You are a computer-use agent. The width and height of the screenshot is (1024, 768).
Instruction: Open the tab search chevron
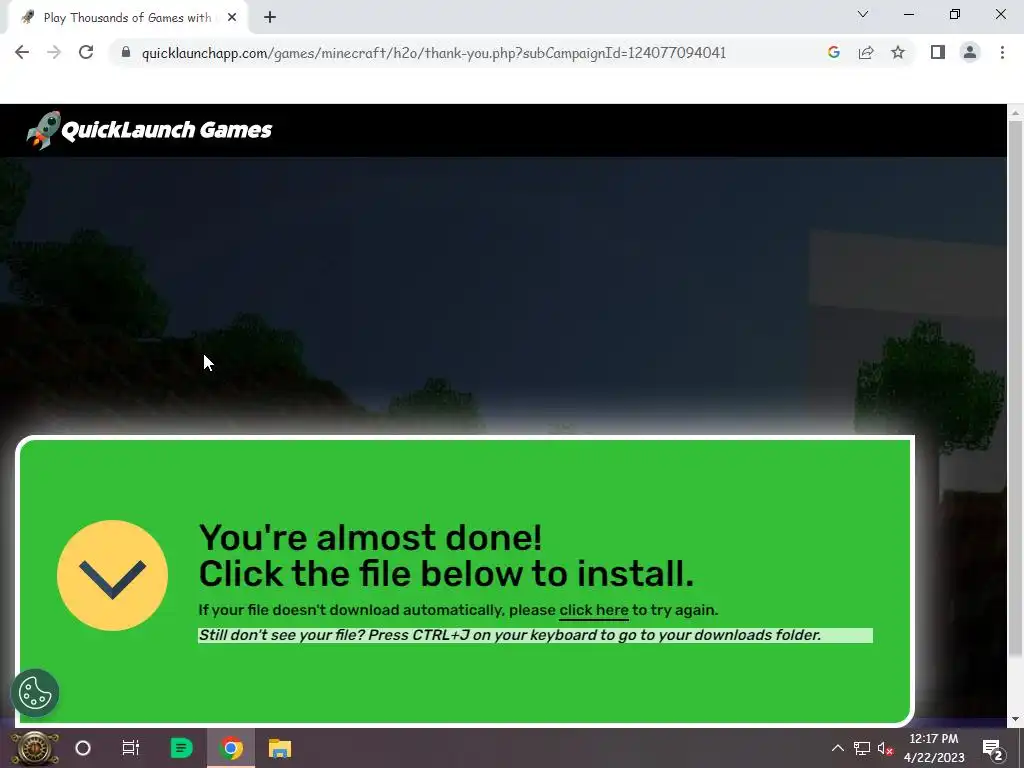point(863,14)
